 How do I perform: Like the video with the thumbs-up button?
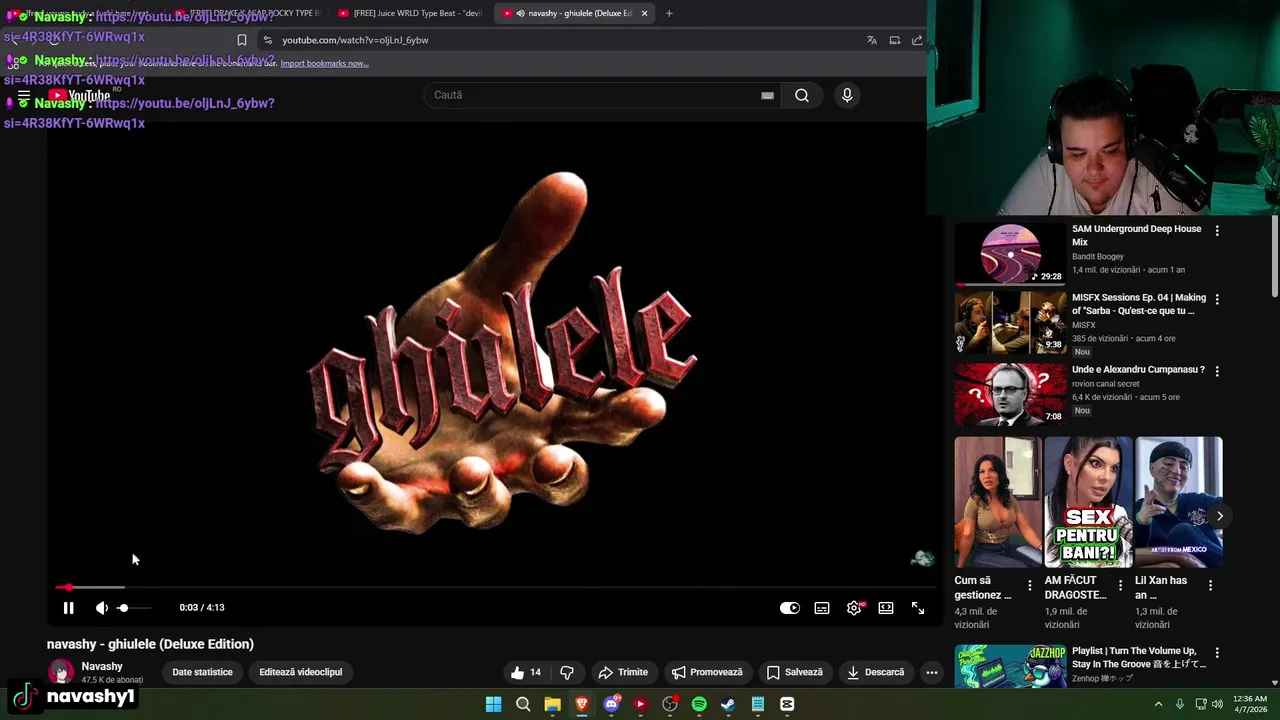pyautogui.click(x=526, y=672)
